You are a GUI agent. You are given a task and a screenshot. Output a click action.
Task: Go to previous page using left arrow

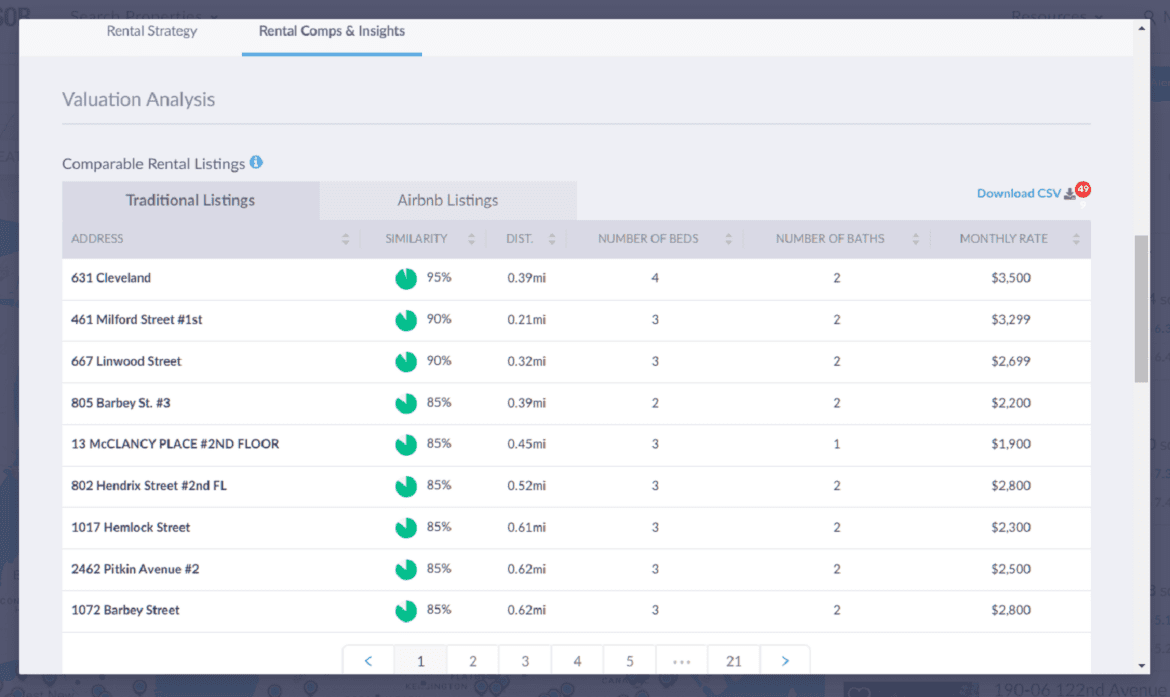click(368, 661)
